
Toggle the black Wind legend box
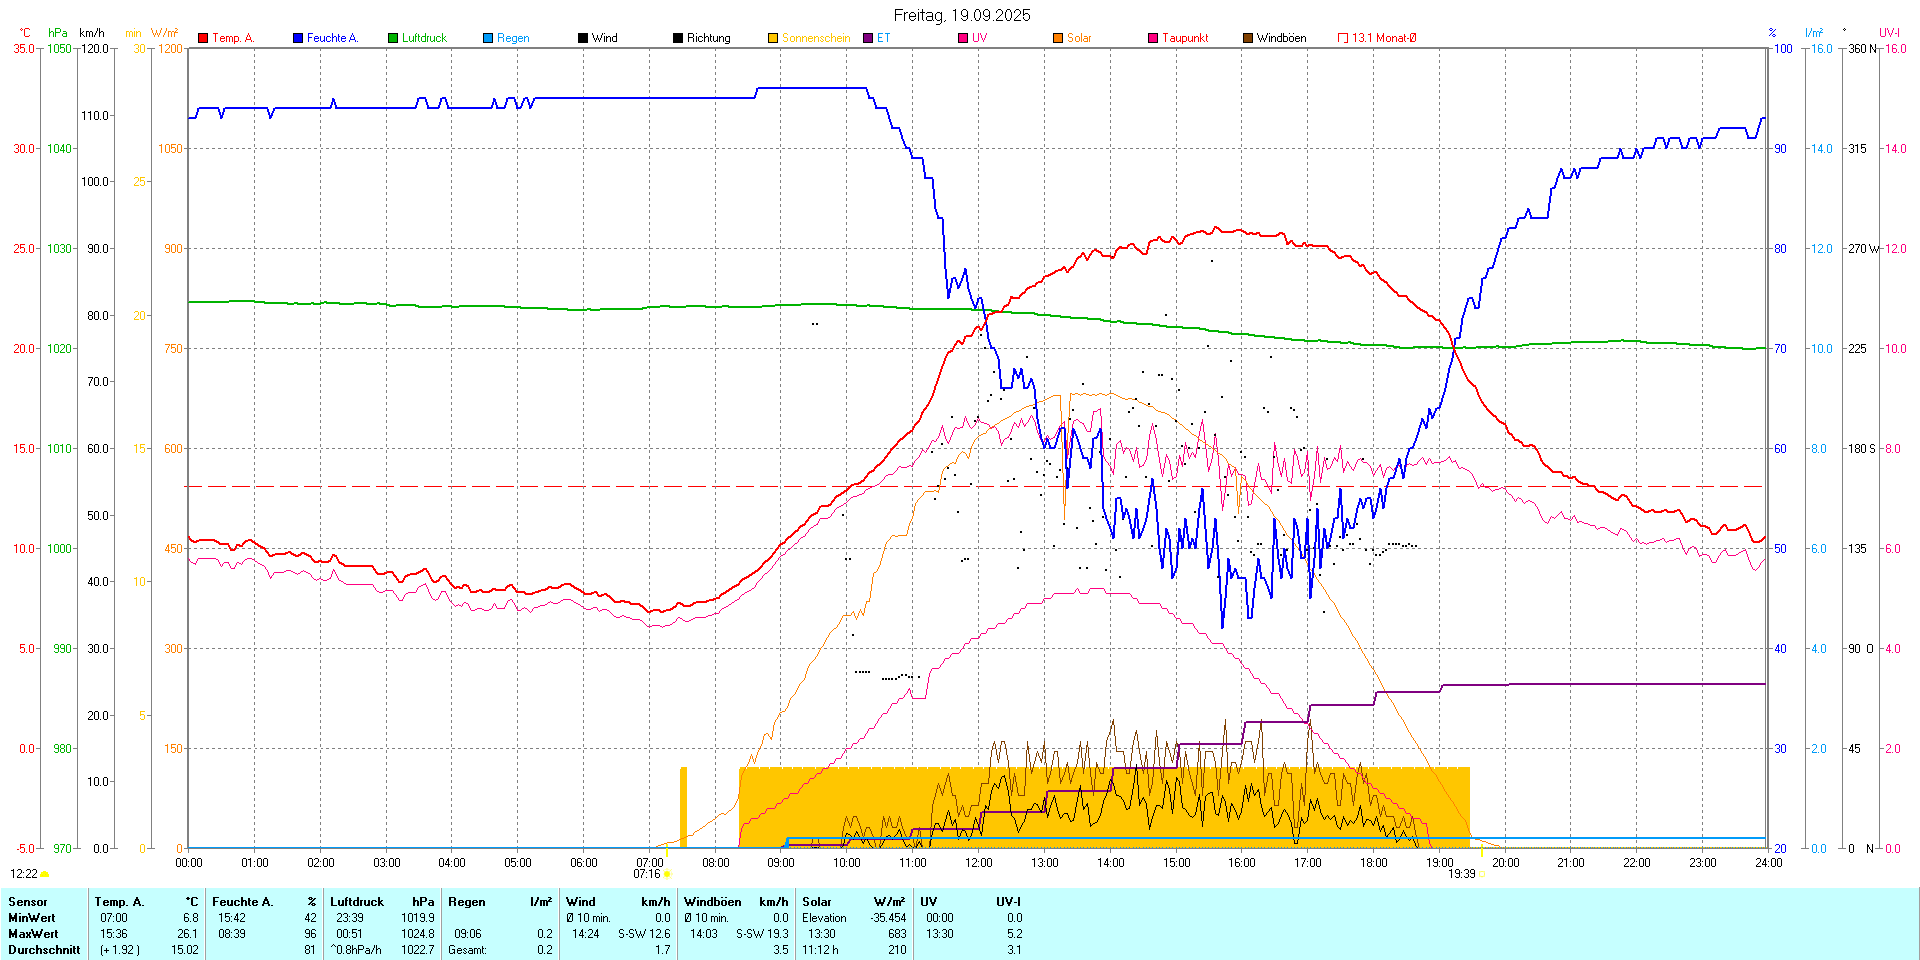(x=583, y=38)
